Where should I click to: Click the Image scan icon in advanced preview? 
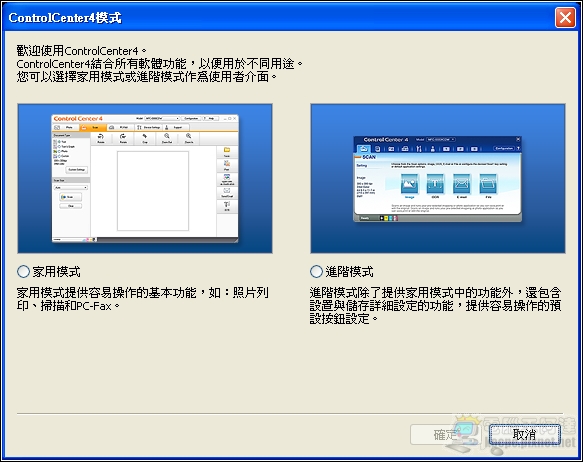409,184
